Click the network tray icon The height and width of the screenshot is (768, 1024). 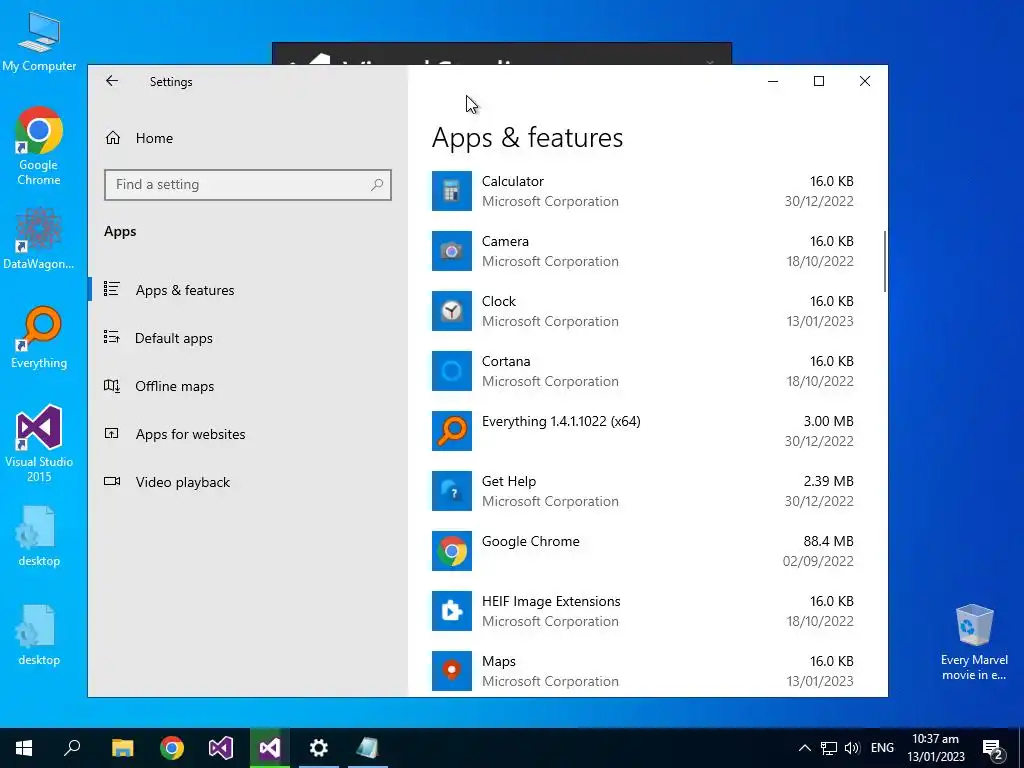pyautogui.click(x=829, y=748)
